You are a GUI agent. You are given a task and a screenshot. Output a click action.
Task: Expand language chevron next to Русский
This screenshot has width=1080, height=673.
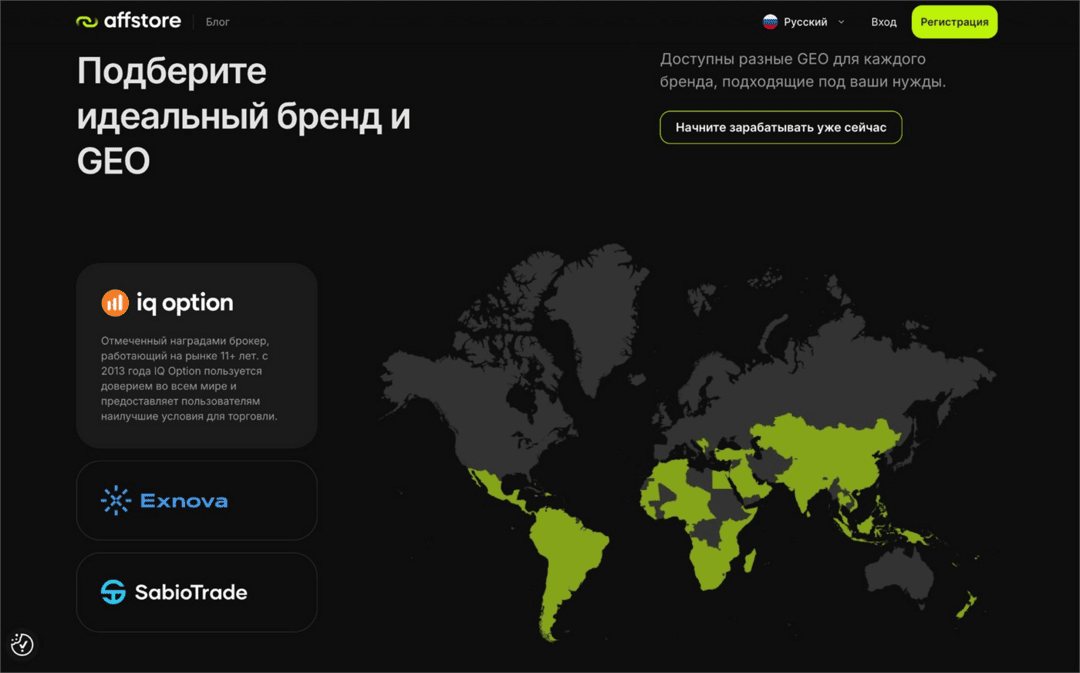841,22
